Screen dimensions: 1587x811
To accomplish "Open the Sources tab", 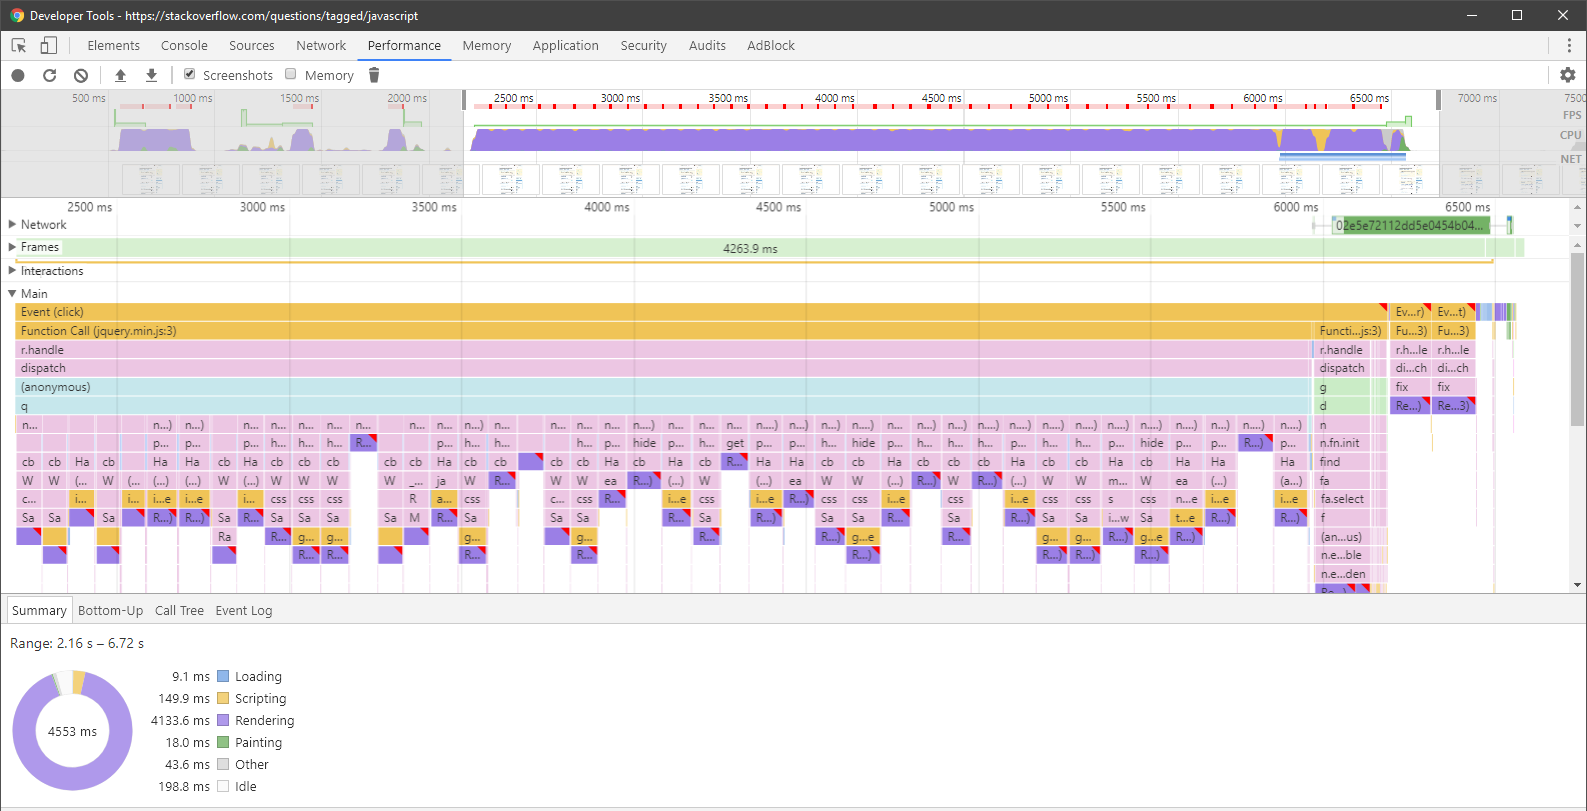I will point(251,45).
